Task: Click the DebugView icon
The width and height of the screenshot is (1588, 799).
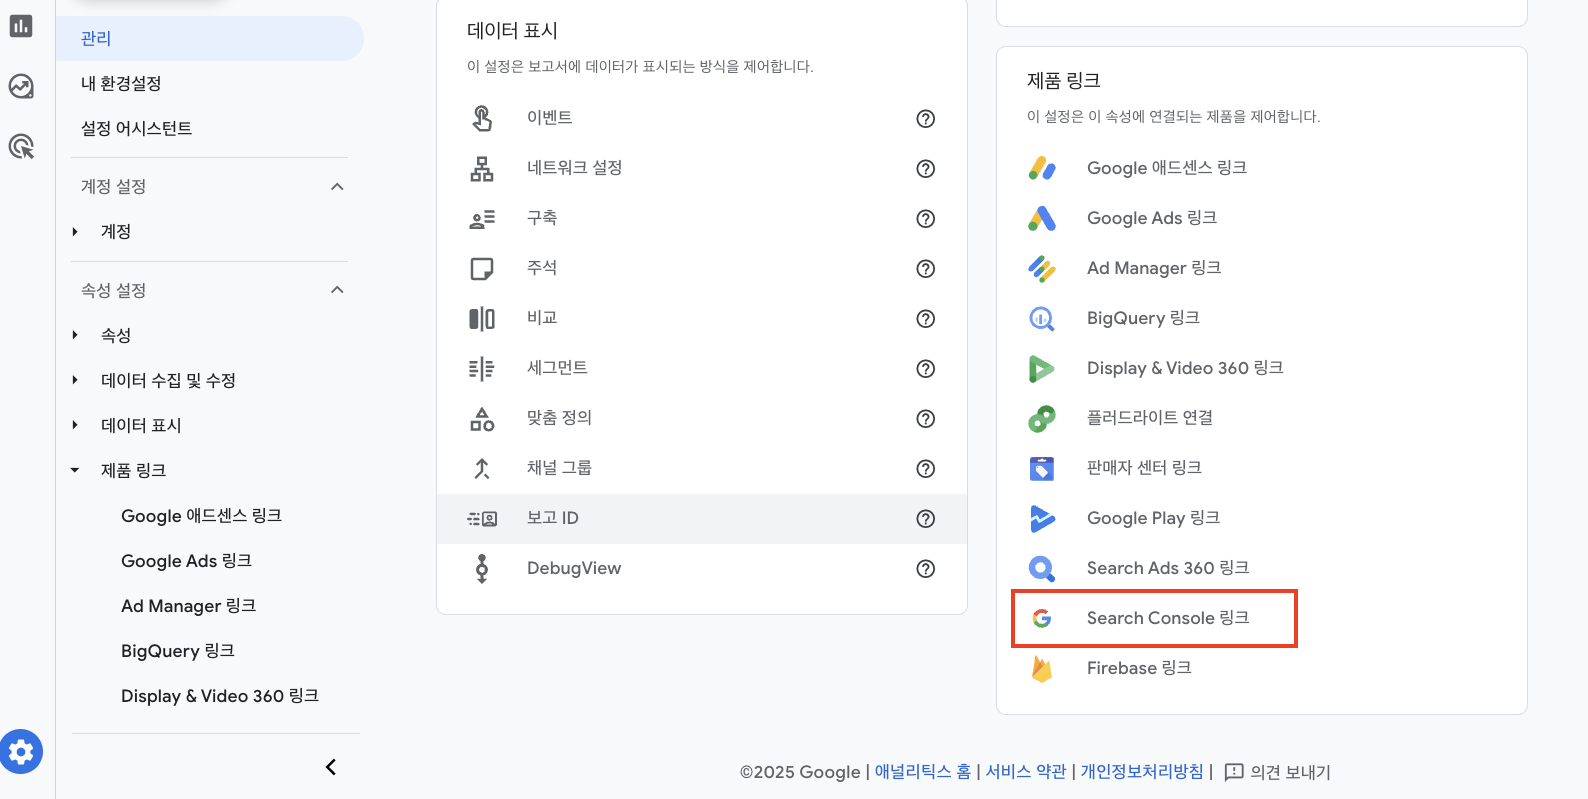Action: point(482,568)
